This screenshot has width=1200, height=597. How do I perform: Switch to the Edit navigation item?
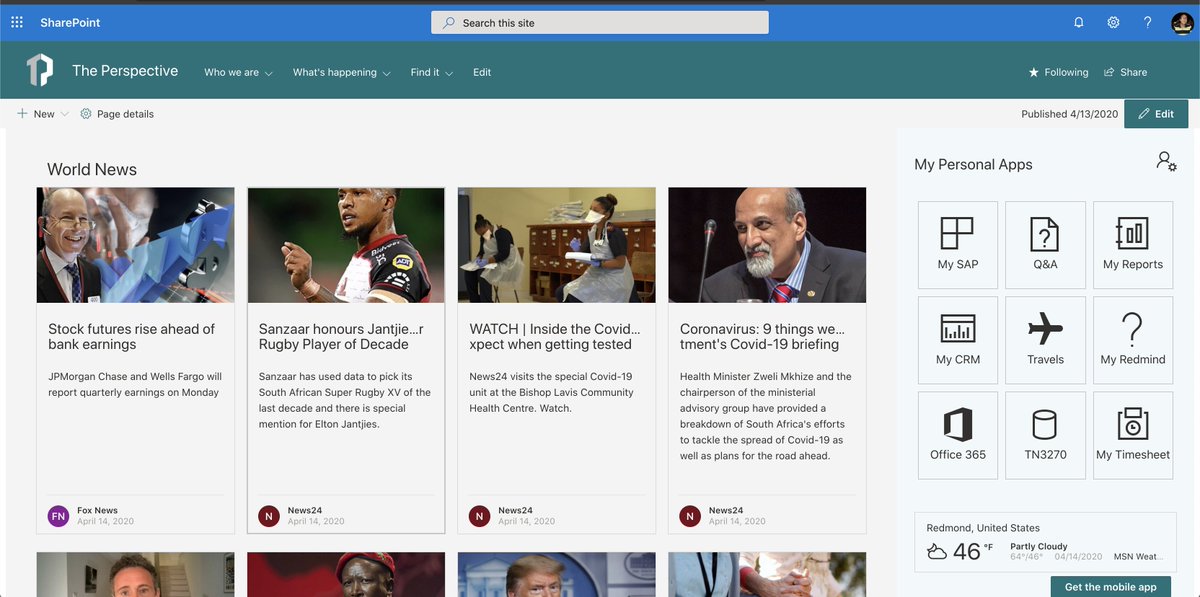pyautogui.click(x=482, y=72)
